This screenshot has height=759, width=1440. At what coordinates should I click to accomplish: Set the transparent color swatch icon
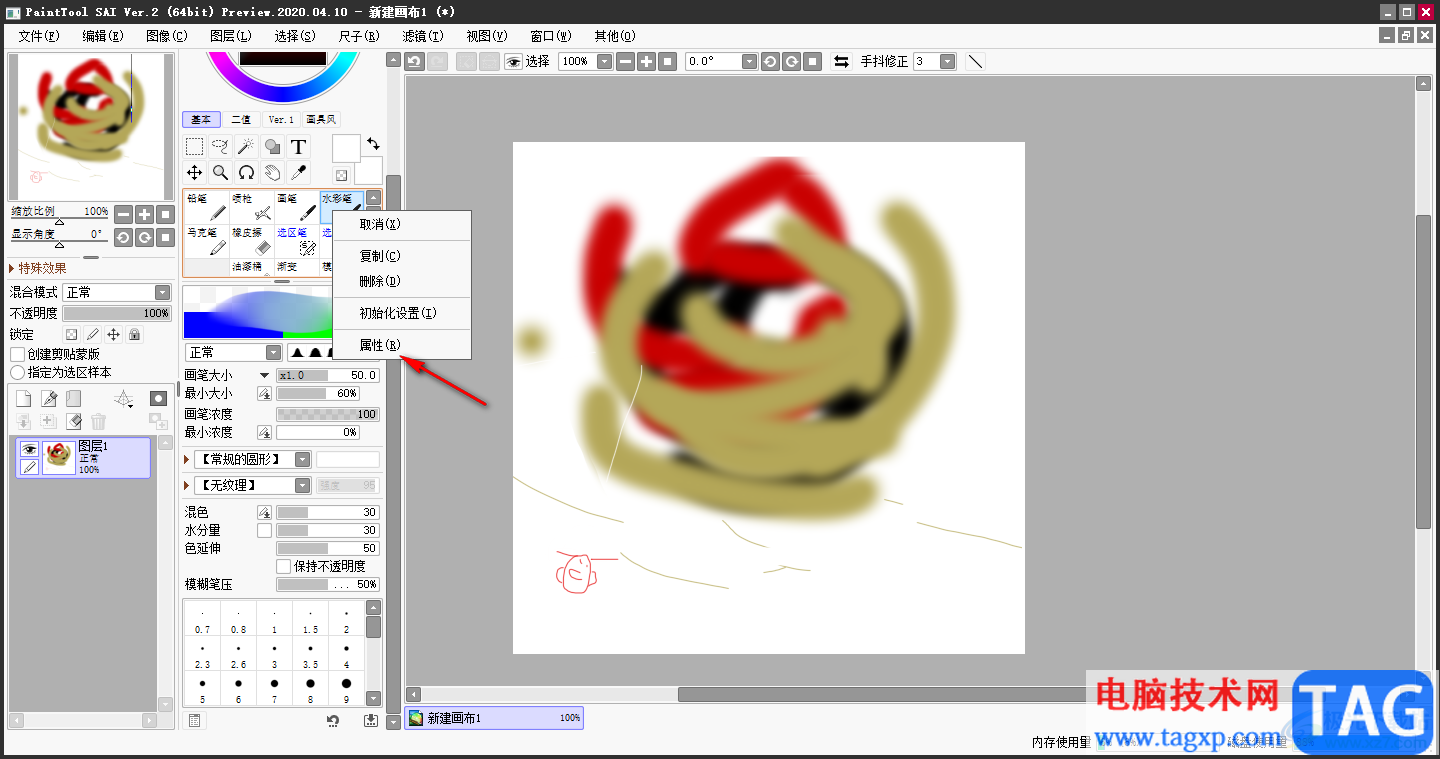341,175
